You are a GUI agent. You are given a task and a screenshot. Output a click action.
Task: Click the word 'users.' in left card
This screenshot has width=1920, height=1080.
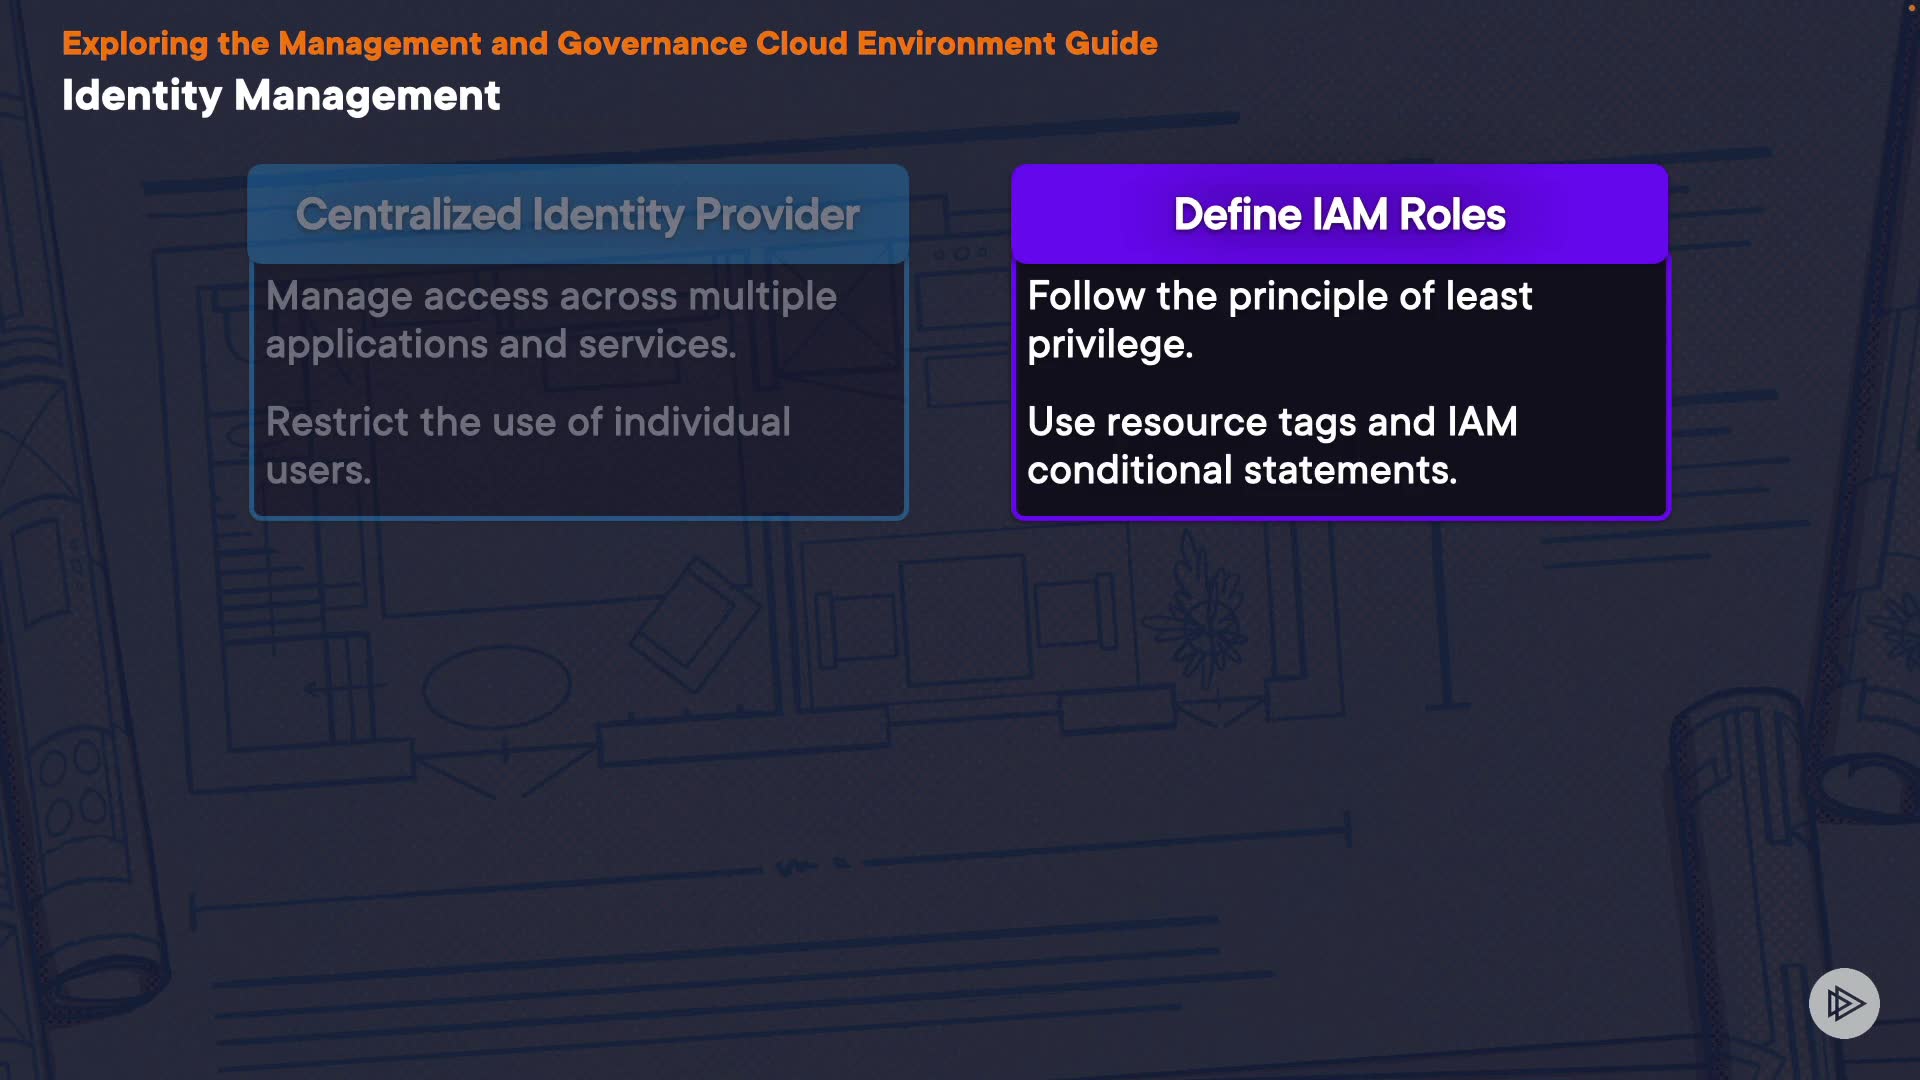click(318, 470)
